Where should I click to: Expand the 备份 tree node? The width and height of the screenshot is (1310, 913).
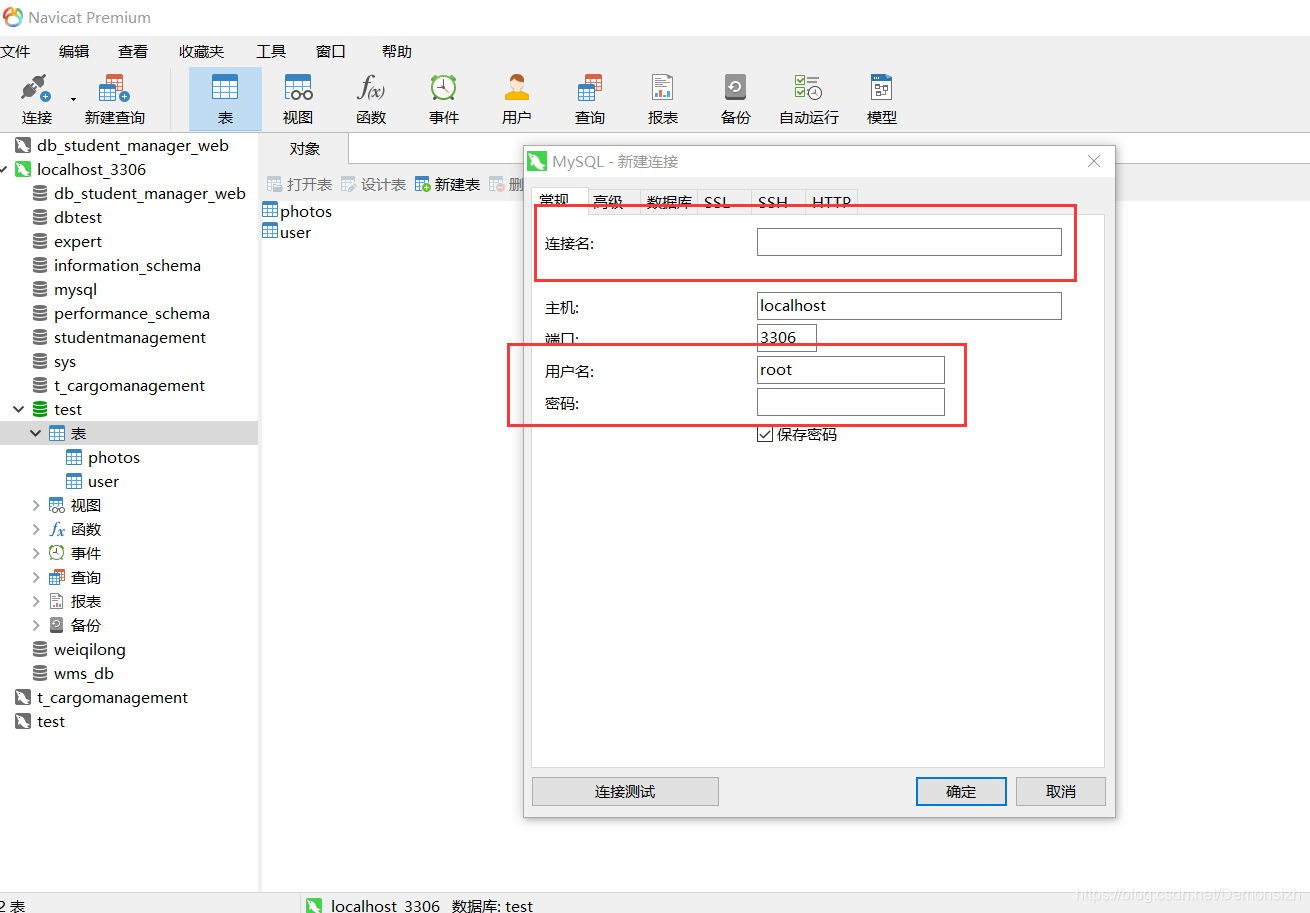[x=36, y=625]
